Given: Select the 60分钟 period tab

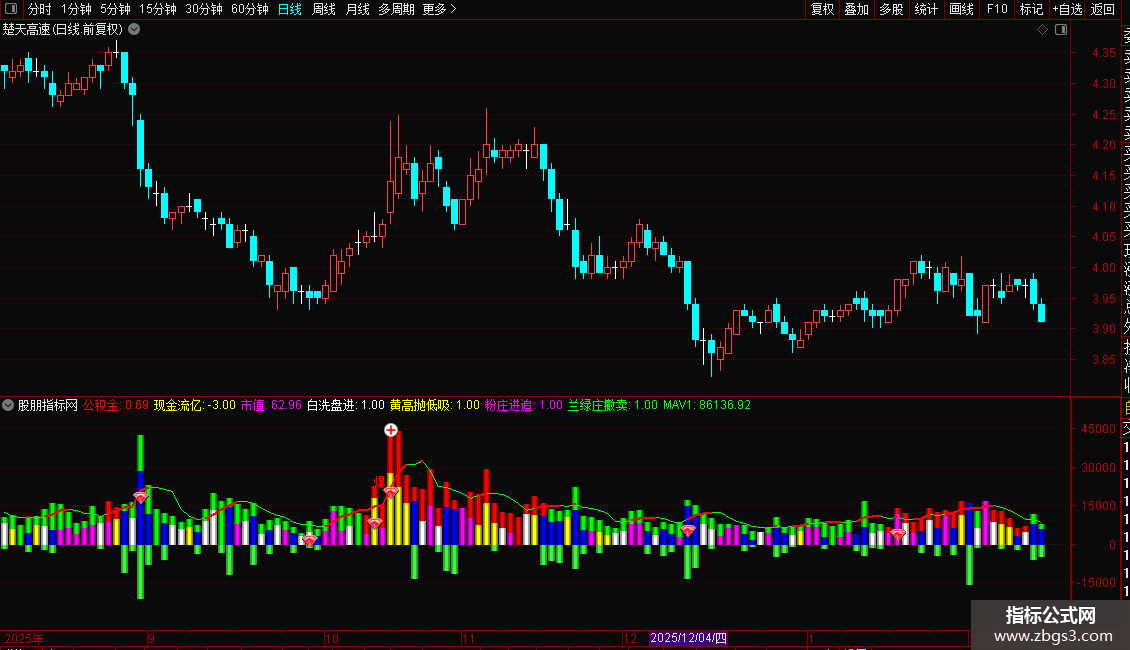Looking at the screenshot, I should click(250, 9).
